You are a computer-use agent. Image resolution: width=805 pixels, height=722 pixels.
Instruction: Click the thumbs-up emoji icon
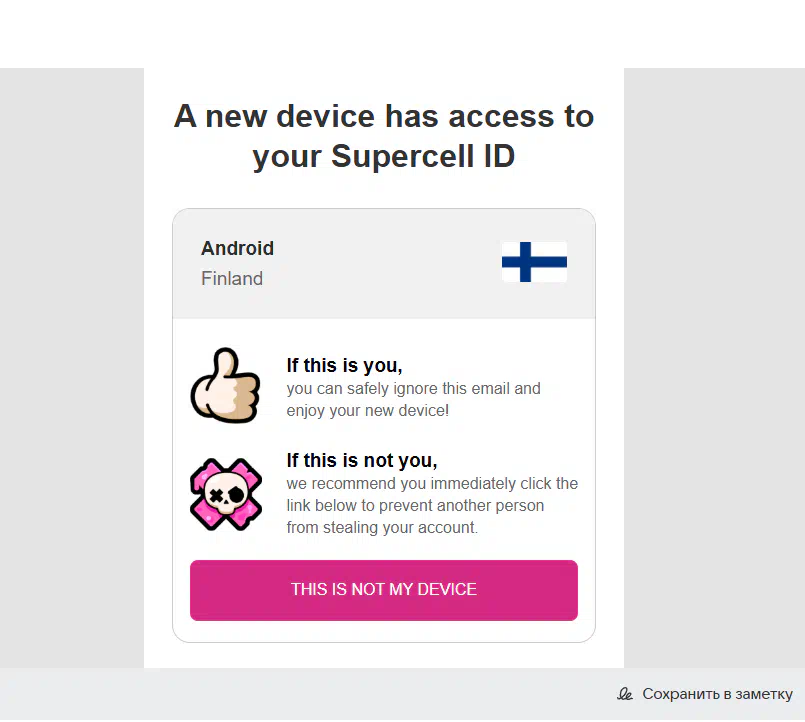[x=225, y=386]
